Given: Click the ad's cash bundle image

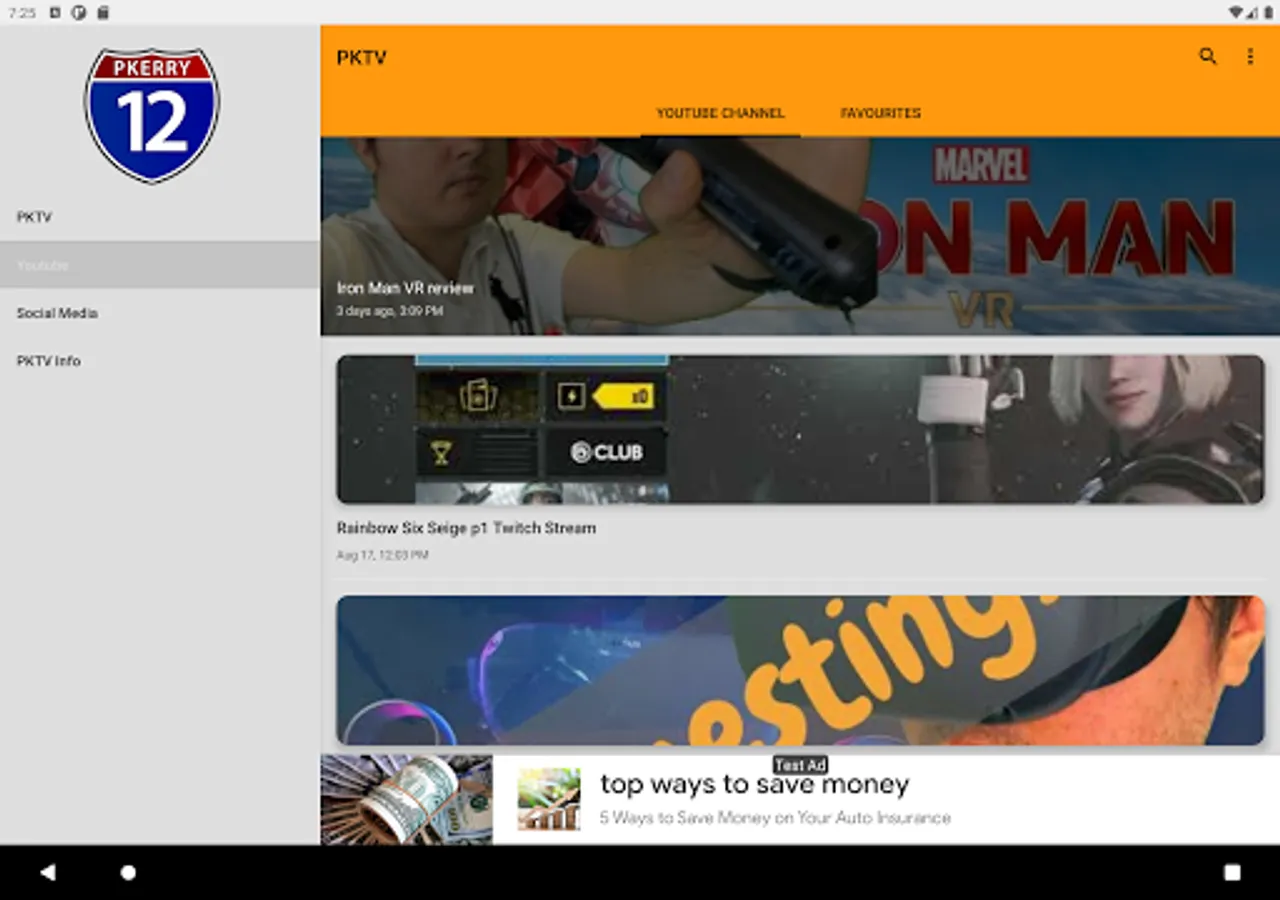Looking at the screenshot, I should [x=407, y=800].
